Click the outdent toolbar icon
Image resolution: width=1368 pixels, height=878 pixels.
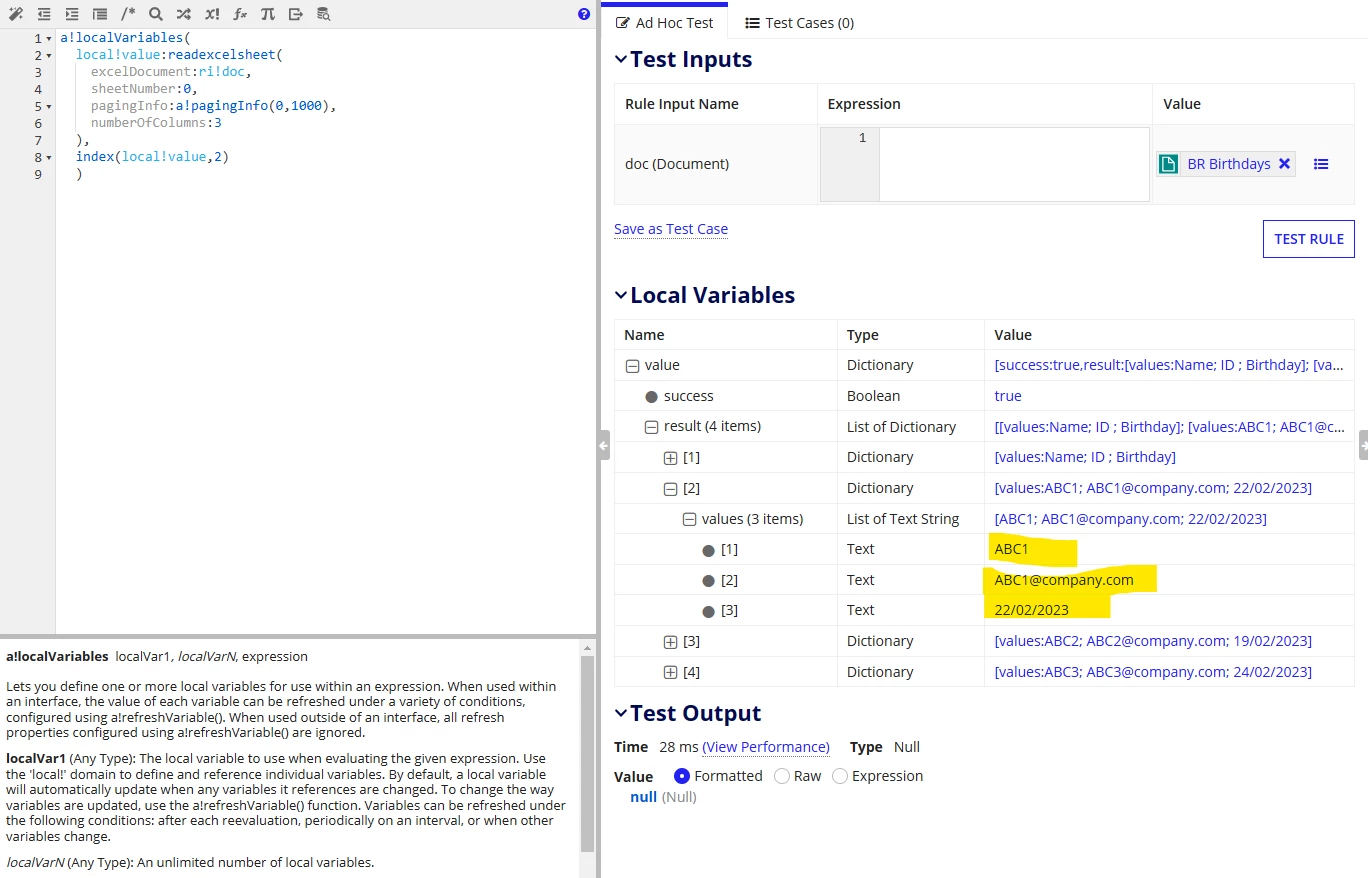(44, 14)
